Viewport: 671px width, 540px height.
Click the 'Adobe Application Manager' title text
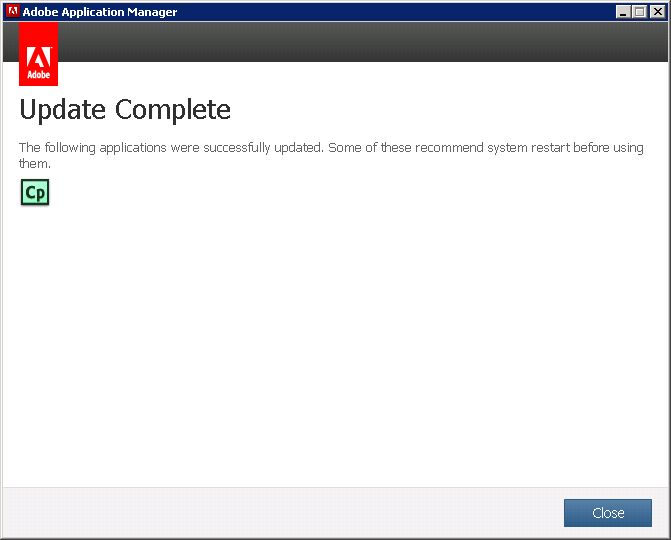(100, 12)
